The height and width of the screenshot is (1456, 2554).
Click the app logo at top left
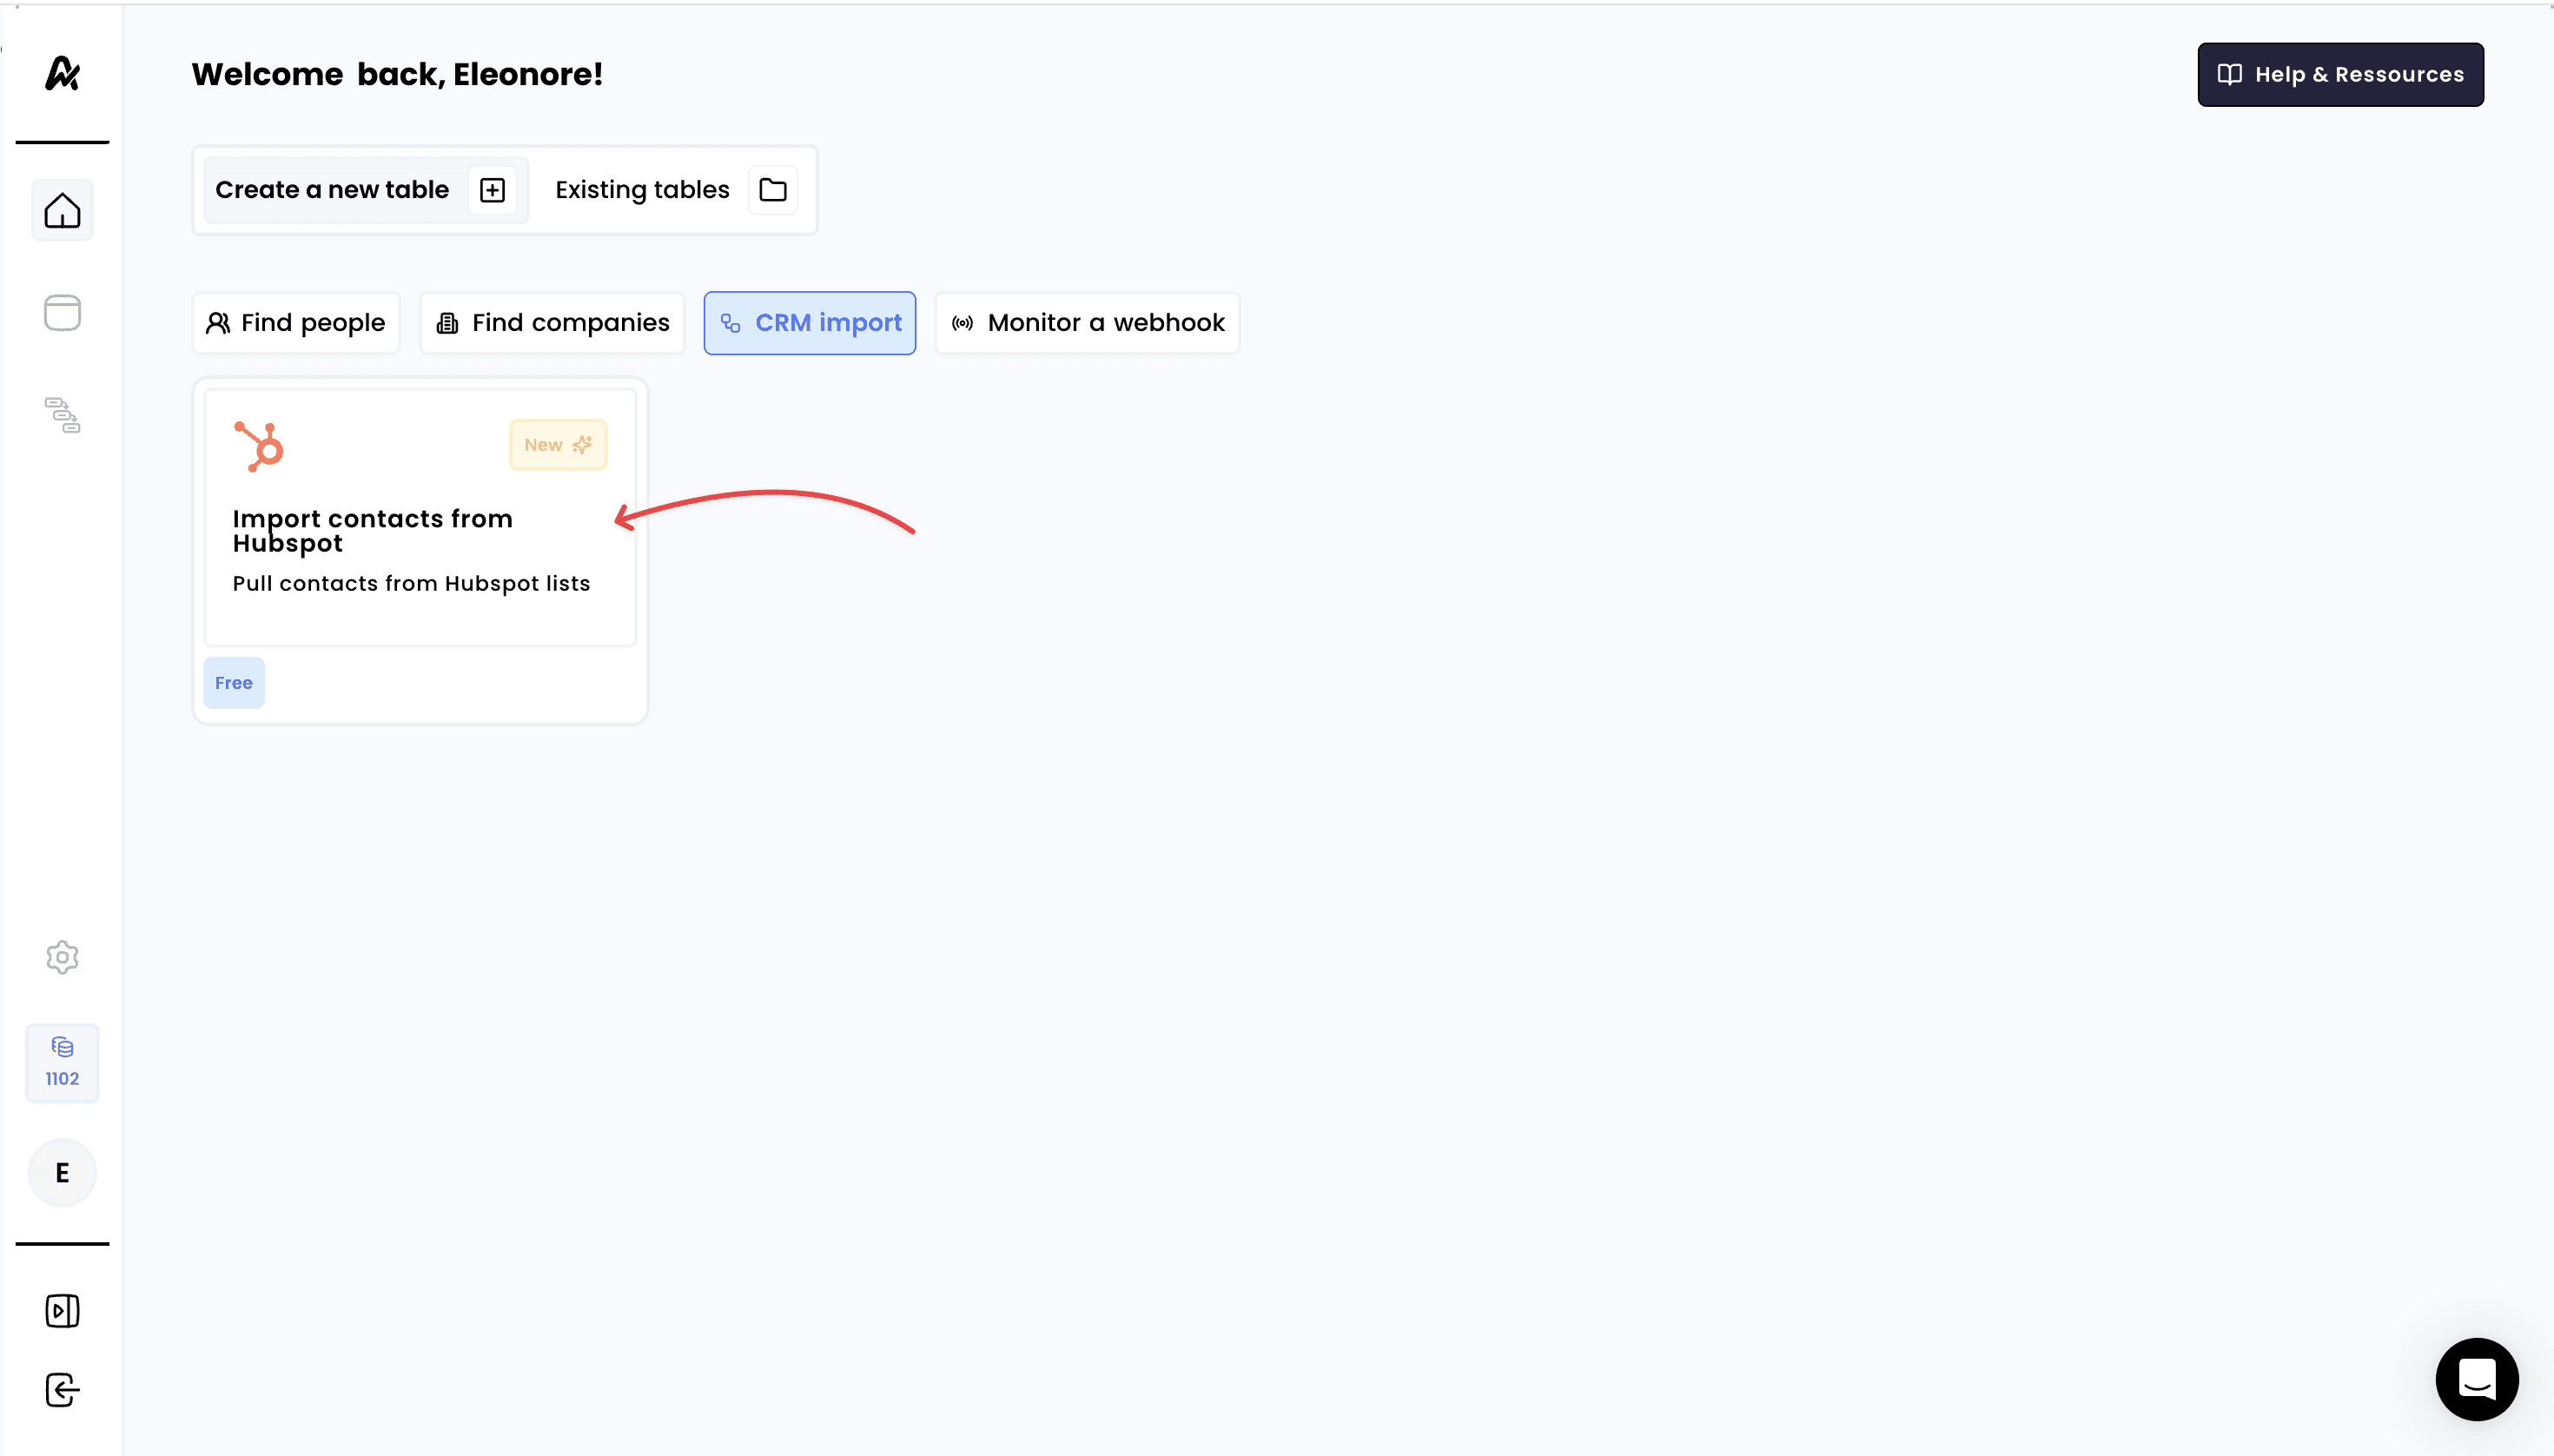click(x=62, y=73)
